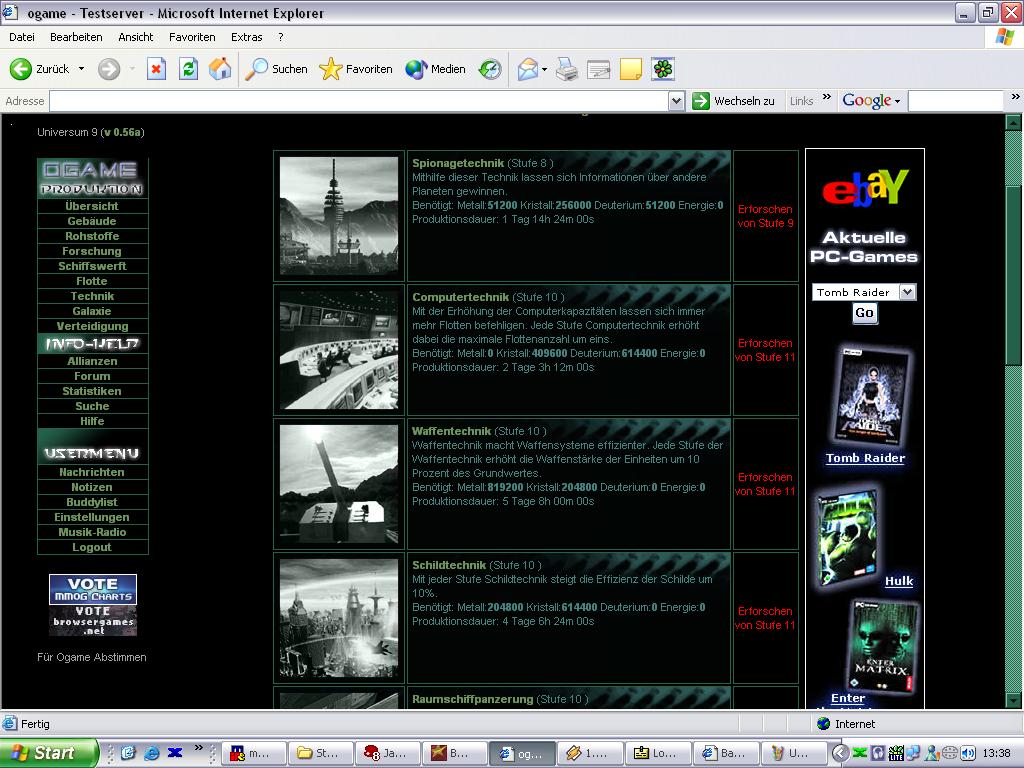The width and height of the screenshot is (1024, 768).
Task: Open Windows Start button
Action: click(x=48, y=753)
